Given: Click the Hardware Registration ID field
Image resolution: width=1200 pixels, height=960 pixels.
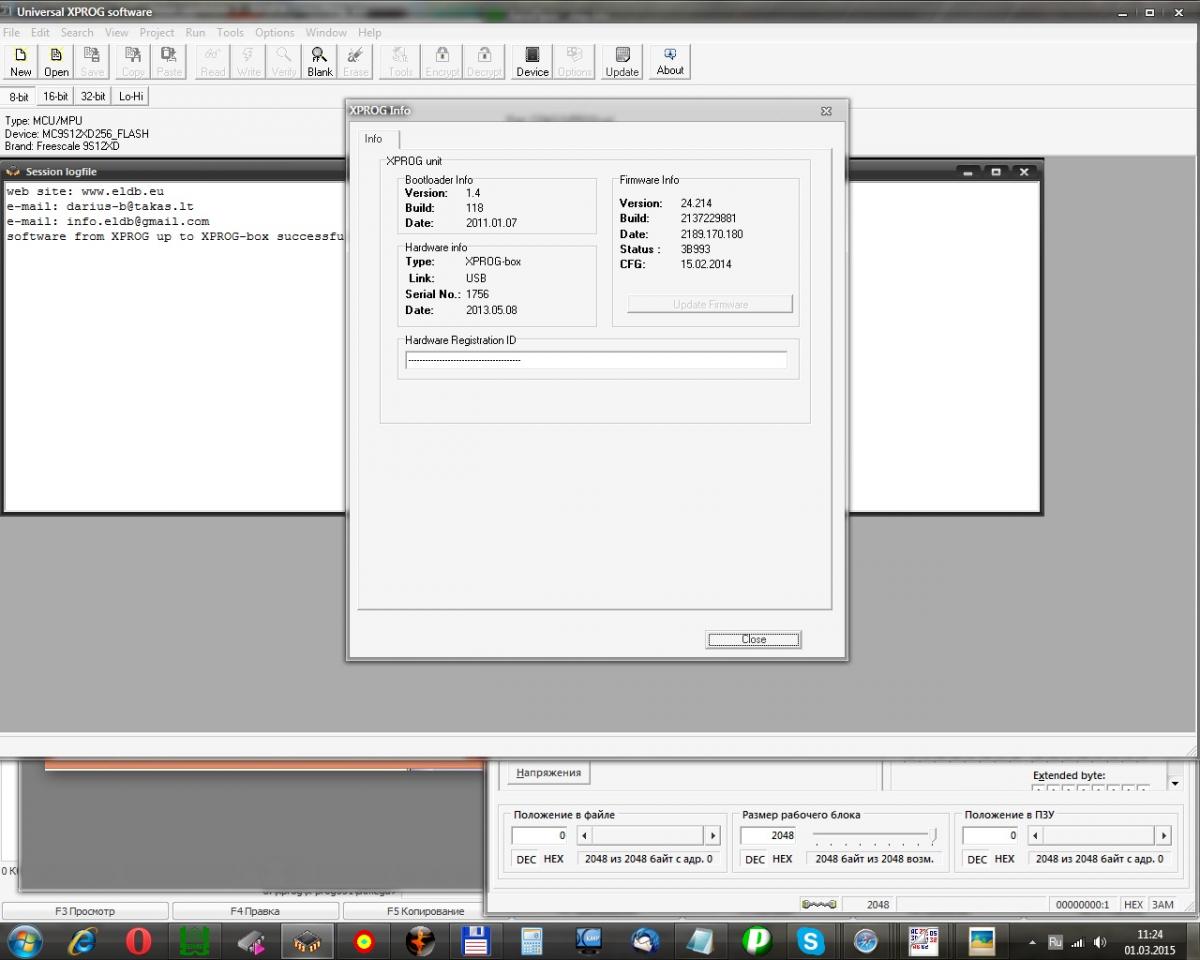Looking at the screenshot, I should point(596,359).
